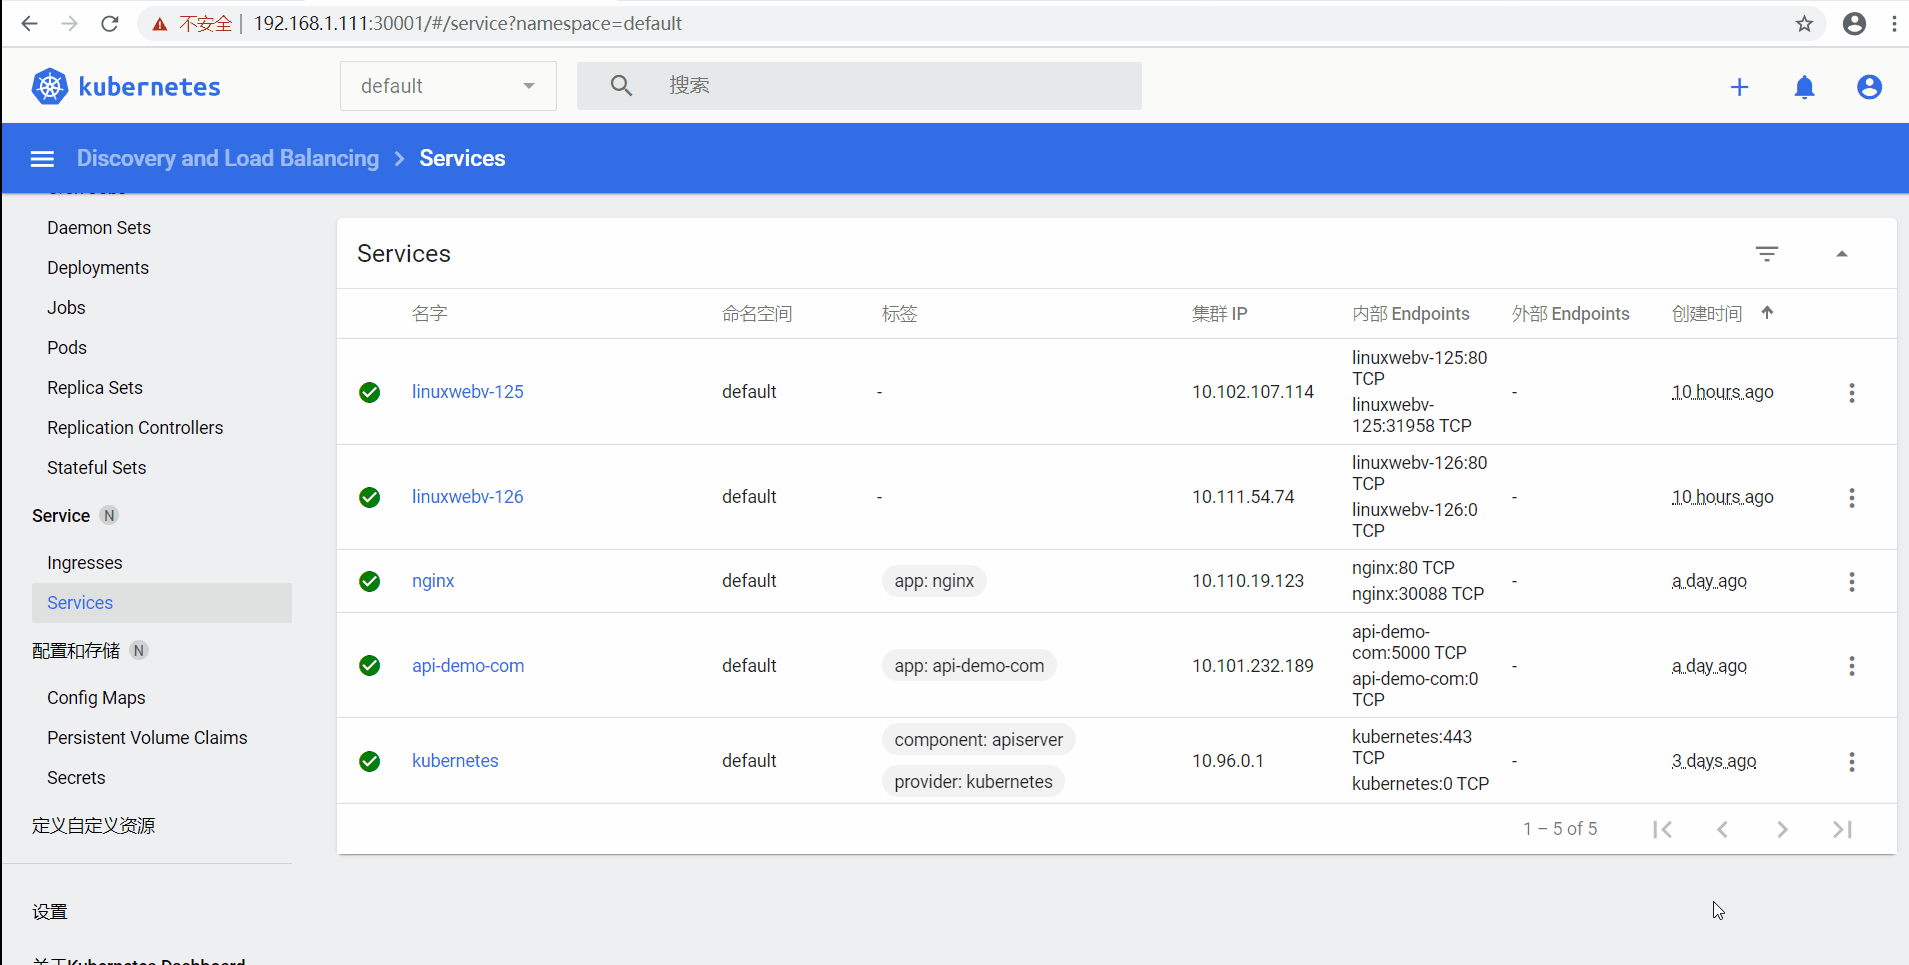Open the linuxwebv-125 service details
1909x965 pixels.
tap(467, 391)
